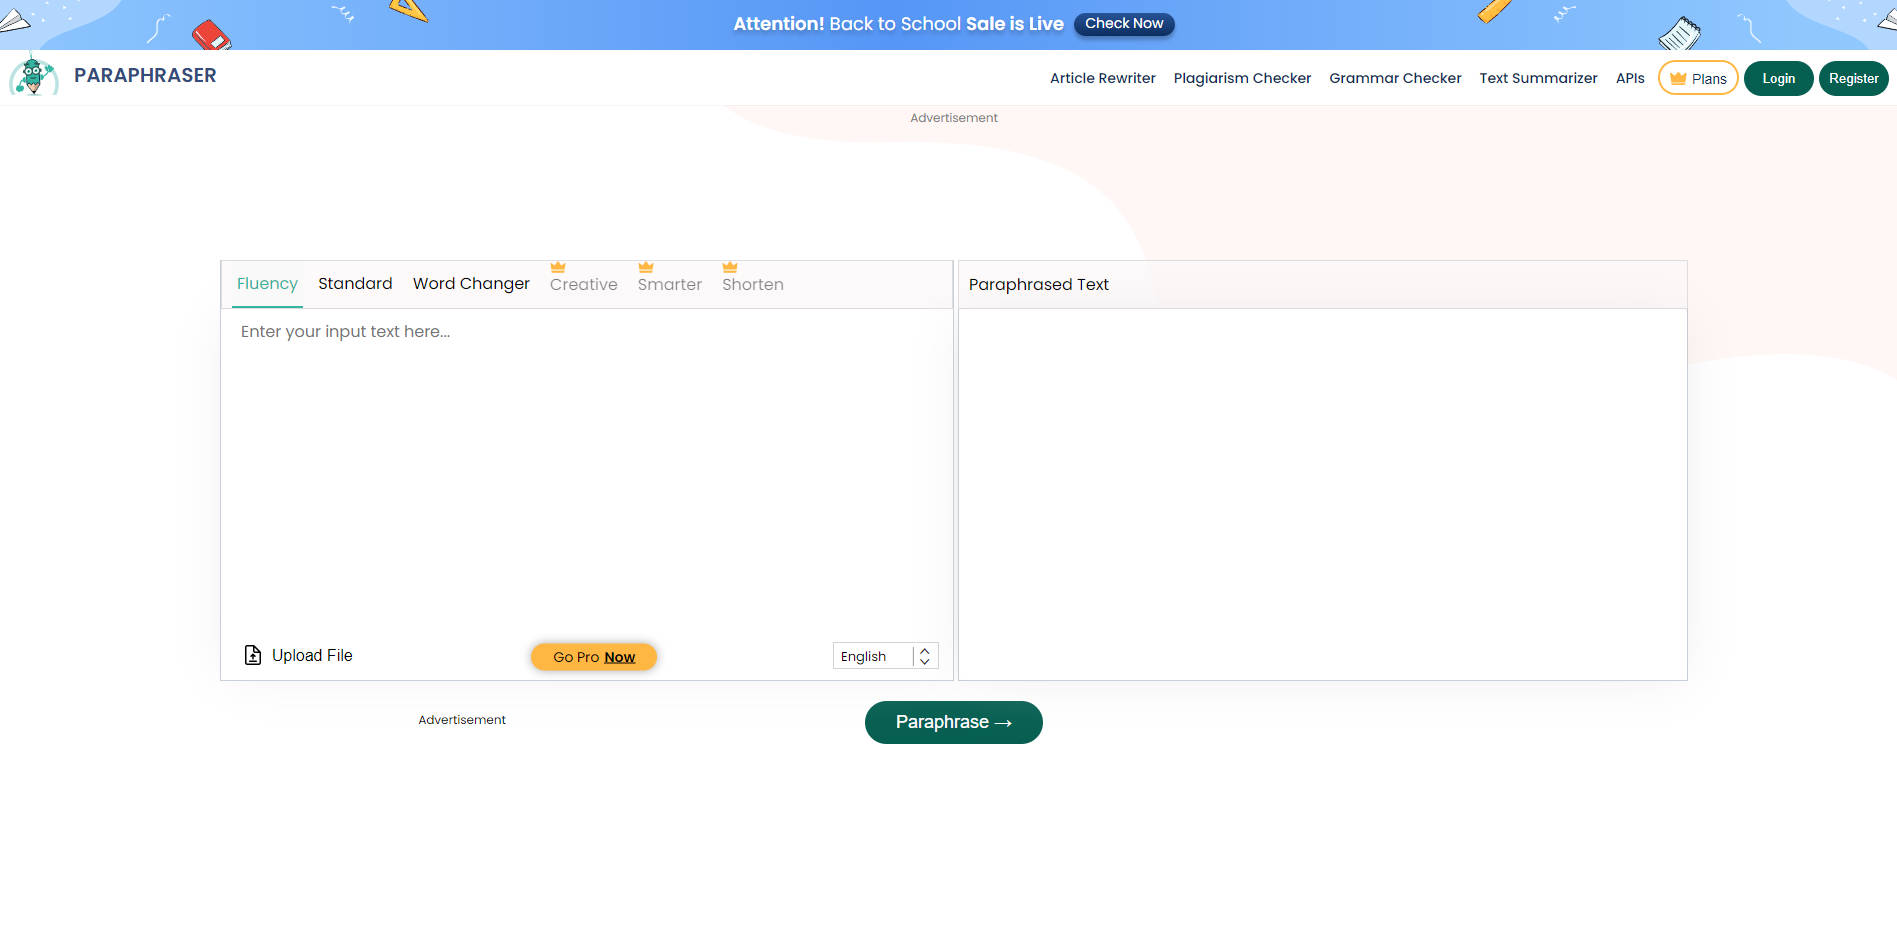Open Plagiarism Checker from the navigation
The width and height of the screenshot is (1897, 926).
coord(1242,78)
